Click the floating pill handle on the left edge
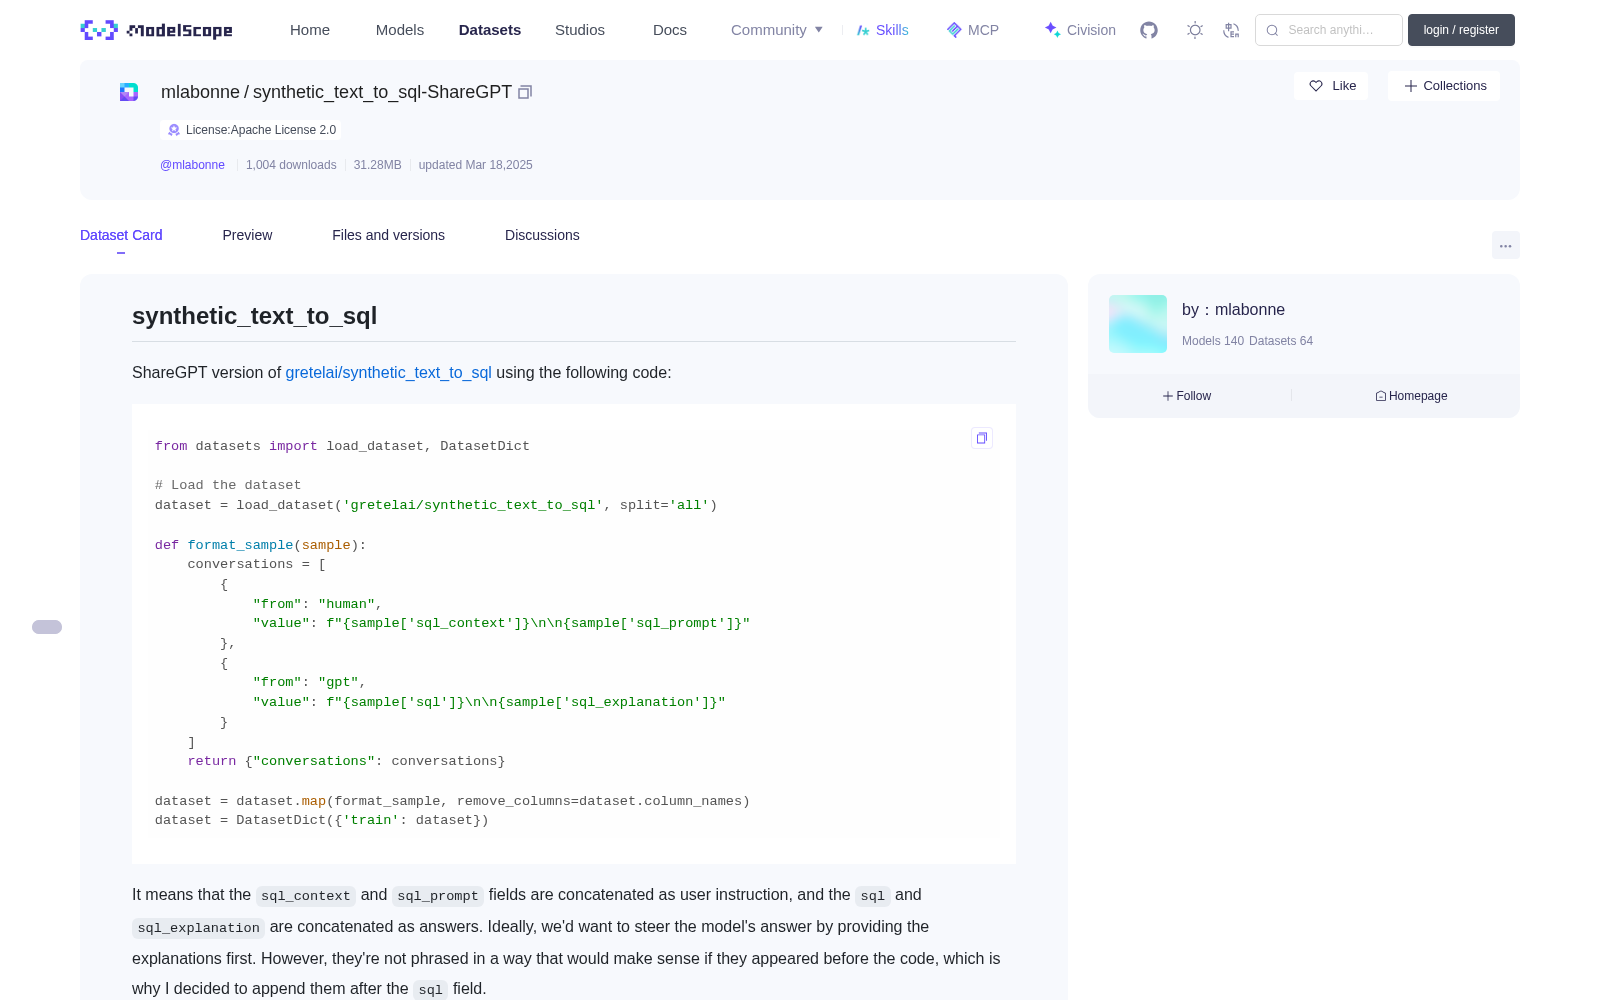 47,627
